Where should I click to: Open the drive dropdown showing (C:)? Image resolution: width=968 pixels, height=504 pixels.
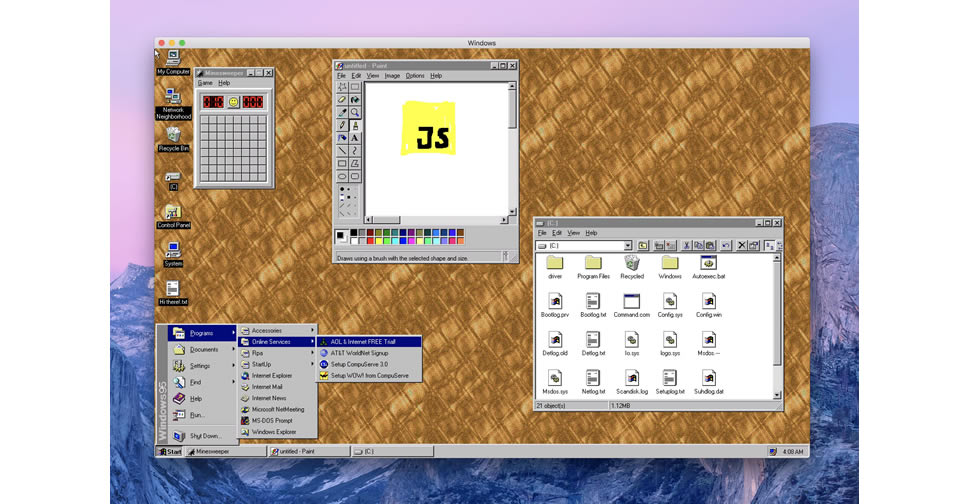[627, 245]
